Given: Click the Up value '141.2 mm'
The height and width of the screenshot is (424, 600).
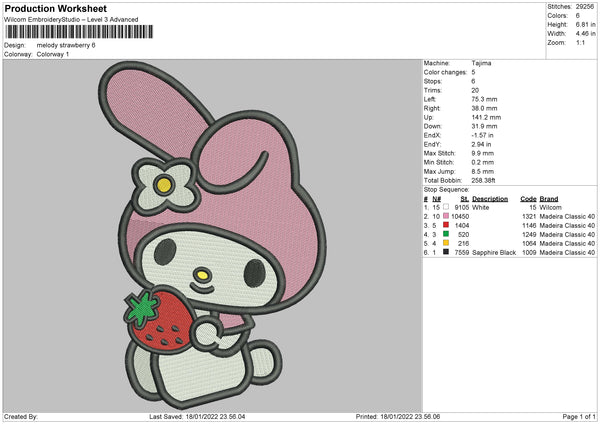Looking at the screenshot, I should coord(486,117).
